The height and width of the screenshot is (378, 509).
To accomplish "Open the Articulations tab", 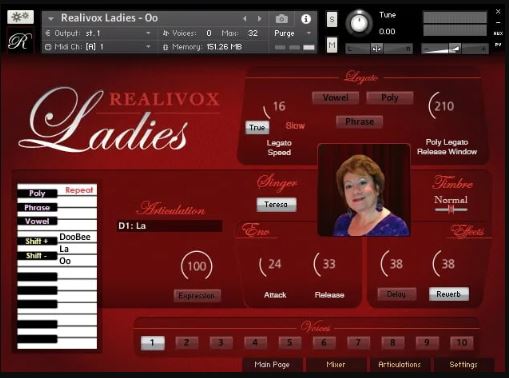I will coord(399,365).
